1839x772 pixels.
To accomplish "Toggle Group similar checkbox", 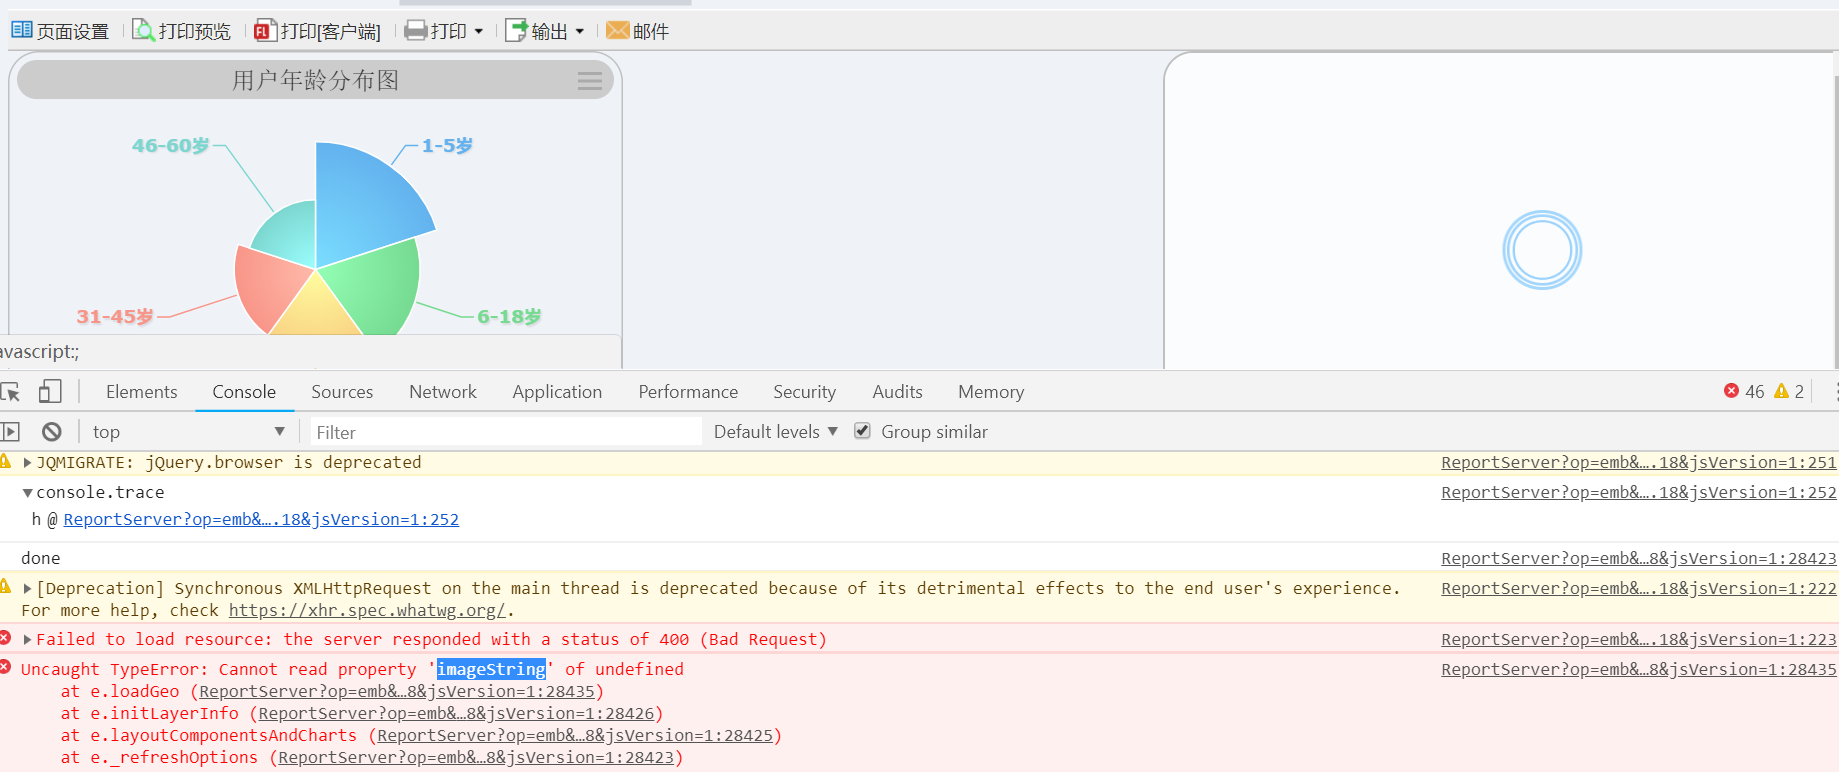I will (x=862, y=431).
